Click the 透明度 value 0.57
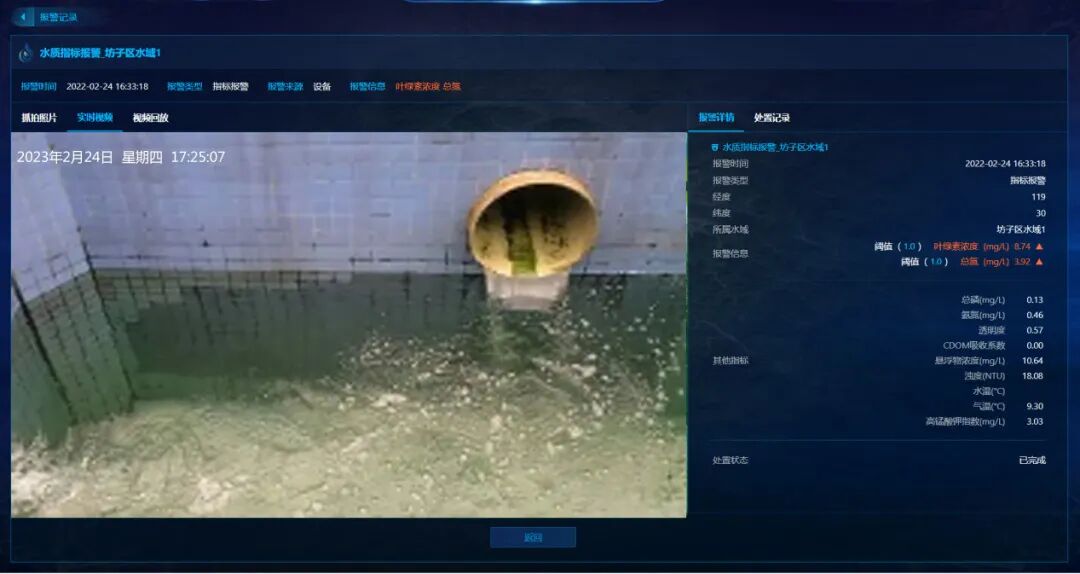 pos(1035,331)
